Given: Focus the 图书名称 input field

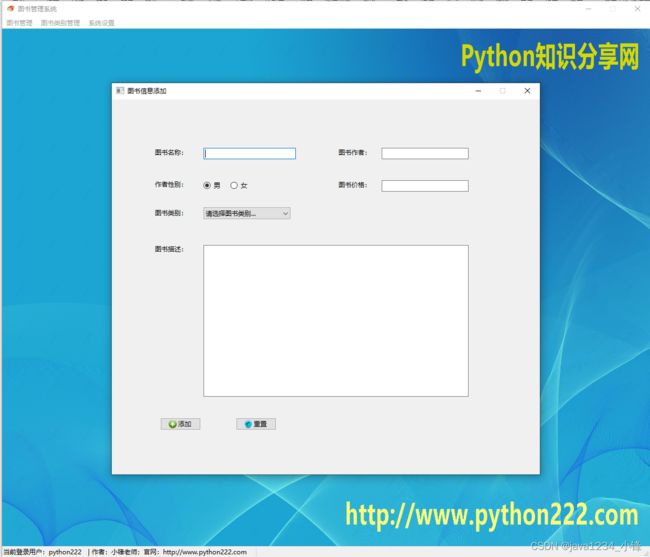Looking at the screenshot, I should [250, 153].
